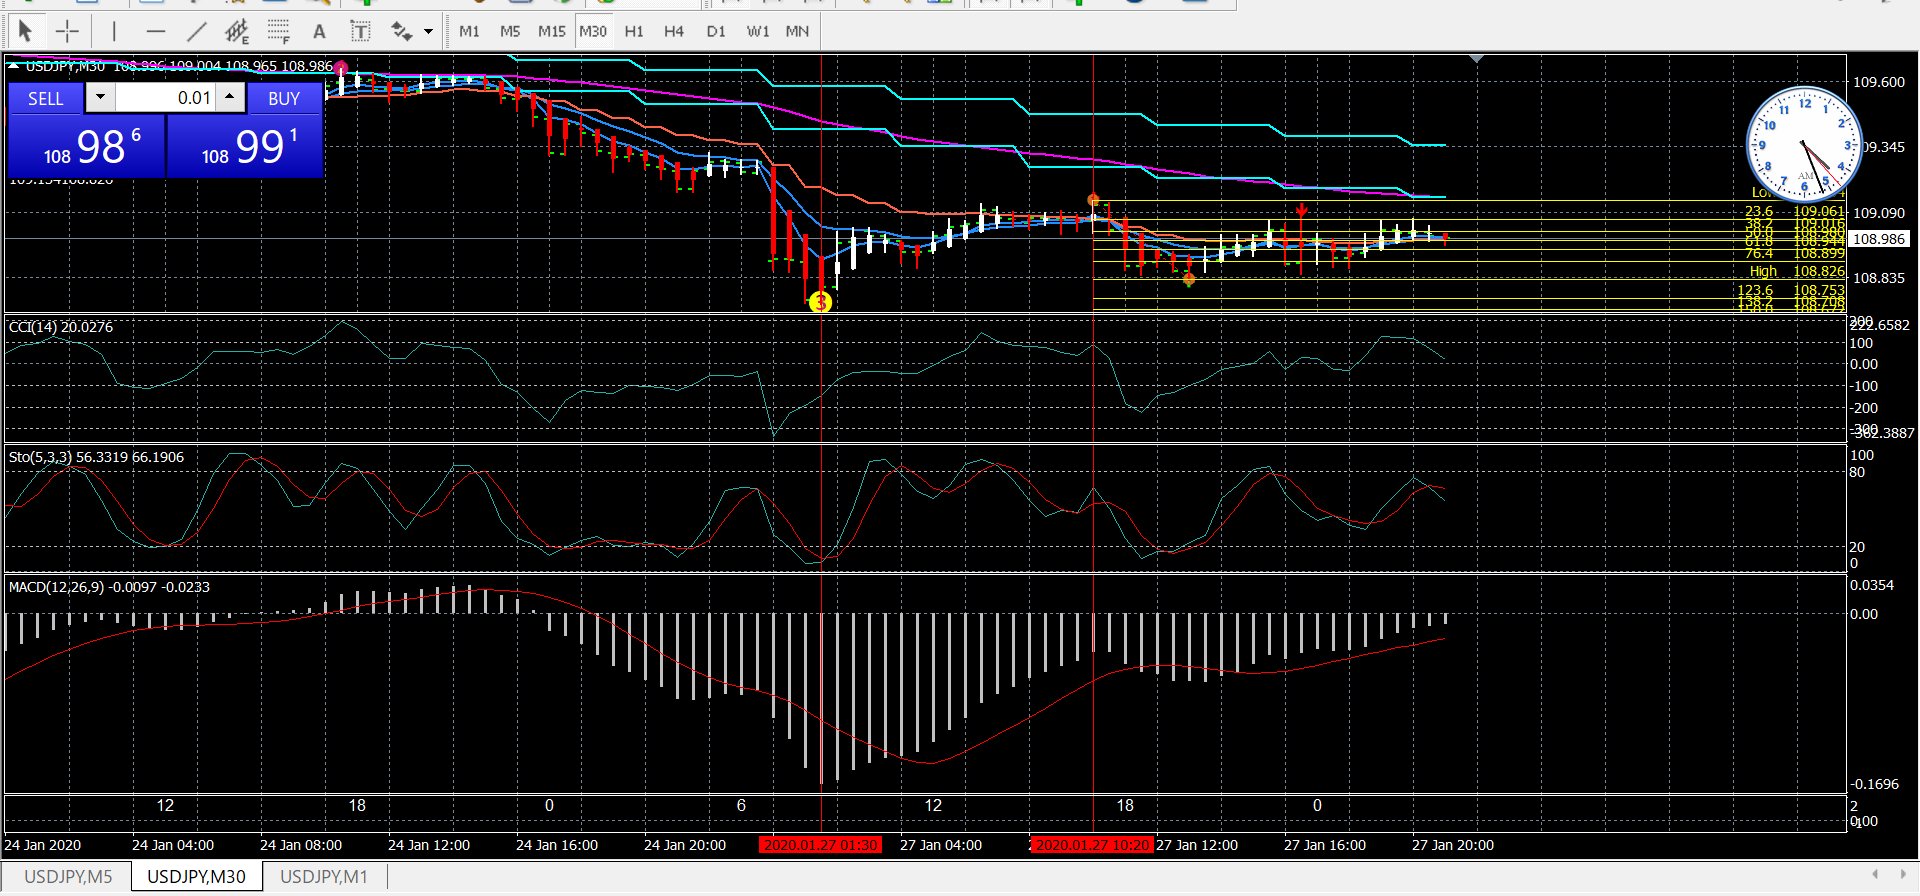Click the right tab-scroll arrow
The image size is (1920, 896).
tap(1903, 874)
